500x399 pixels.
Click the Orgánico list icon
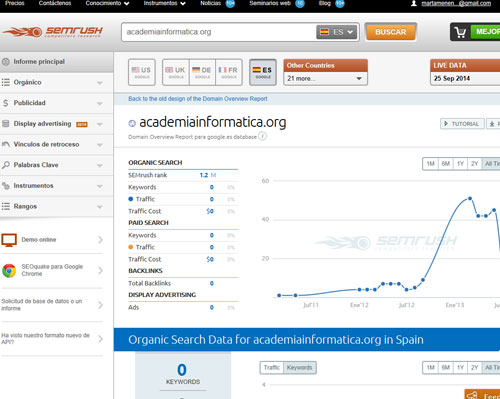pos(6,82)
